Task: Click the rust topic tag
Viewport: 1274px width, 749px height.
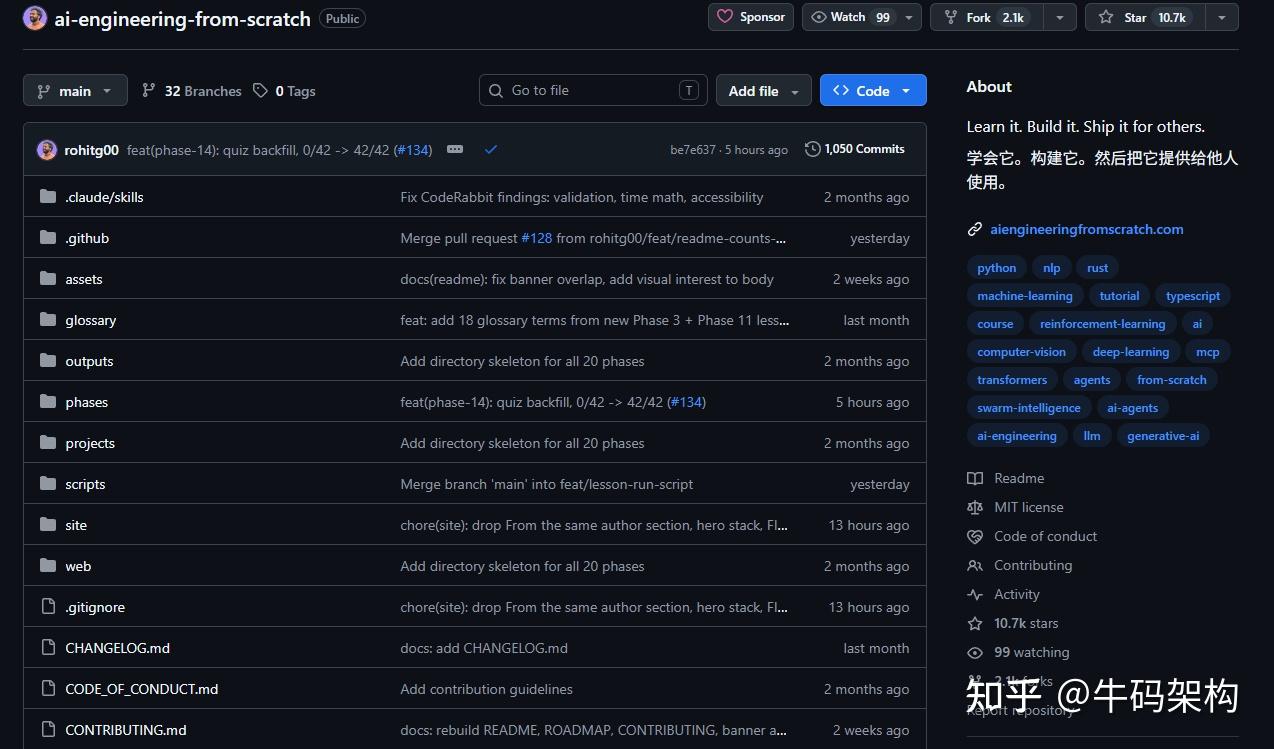Action: [x=1098, y=268]
